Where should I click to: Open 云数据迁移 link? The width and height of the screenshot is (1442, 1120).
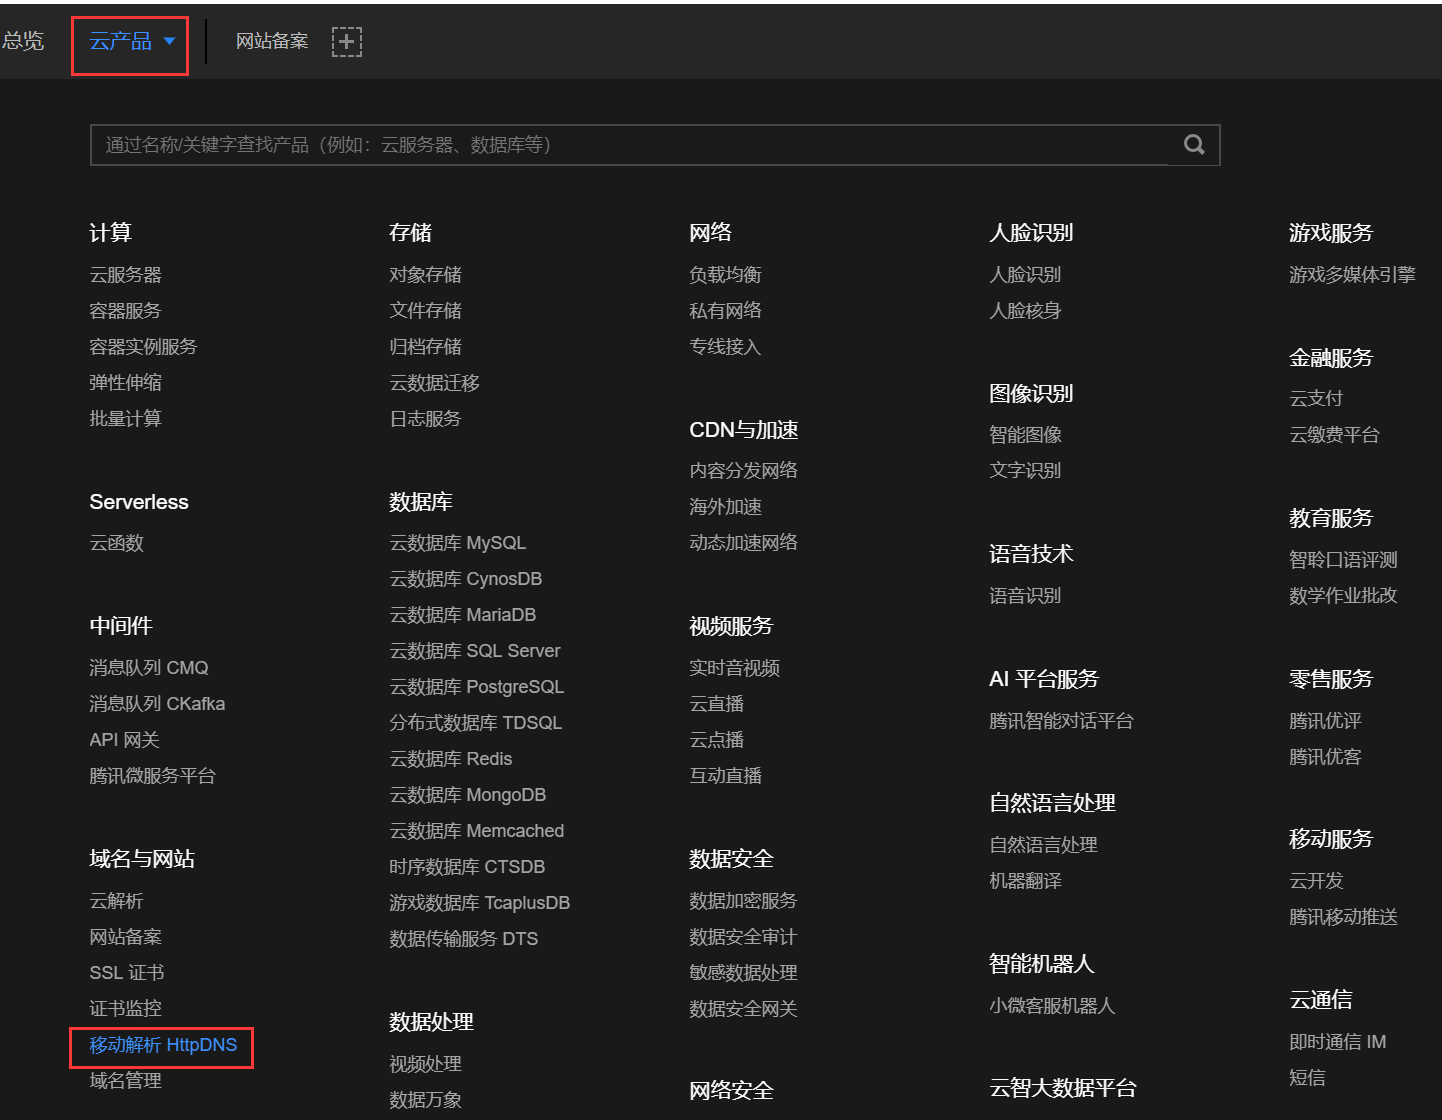click(x=435, y=383)
